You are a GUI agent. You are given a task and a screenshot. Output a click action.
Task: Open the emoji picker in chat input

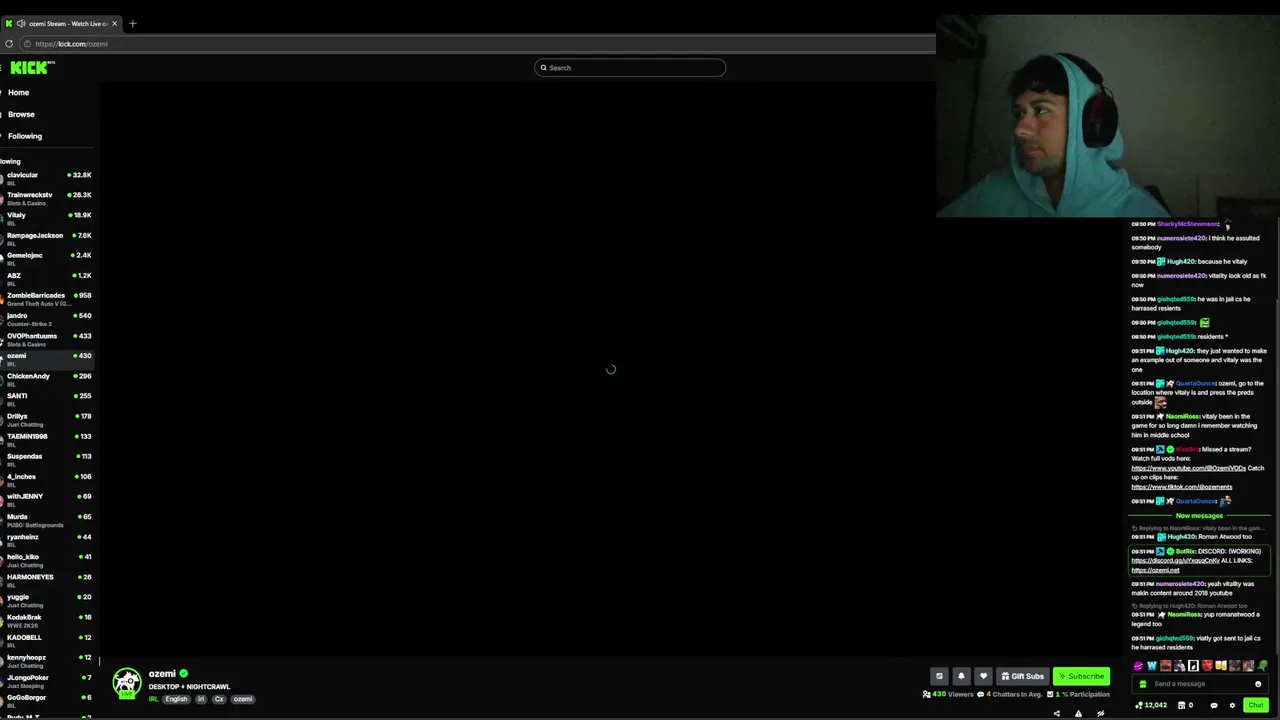(1258, 684)
